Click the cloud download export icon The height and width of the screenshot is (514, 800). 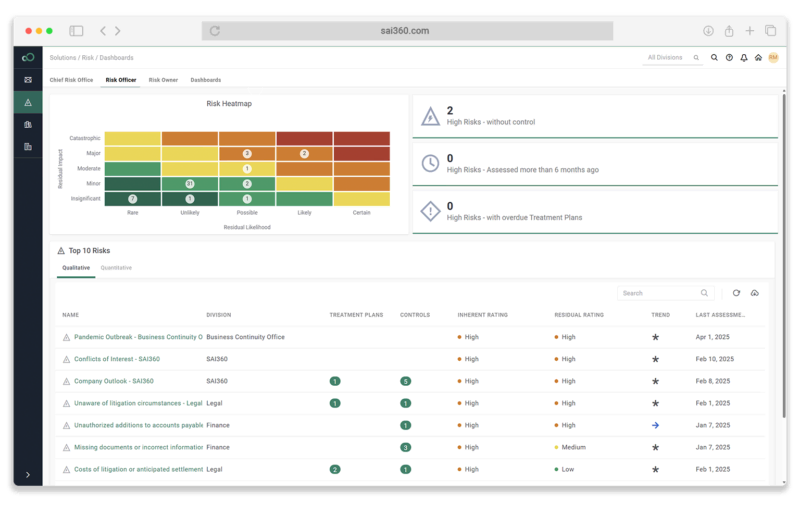tap(754, 293)
